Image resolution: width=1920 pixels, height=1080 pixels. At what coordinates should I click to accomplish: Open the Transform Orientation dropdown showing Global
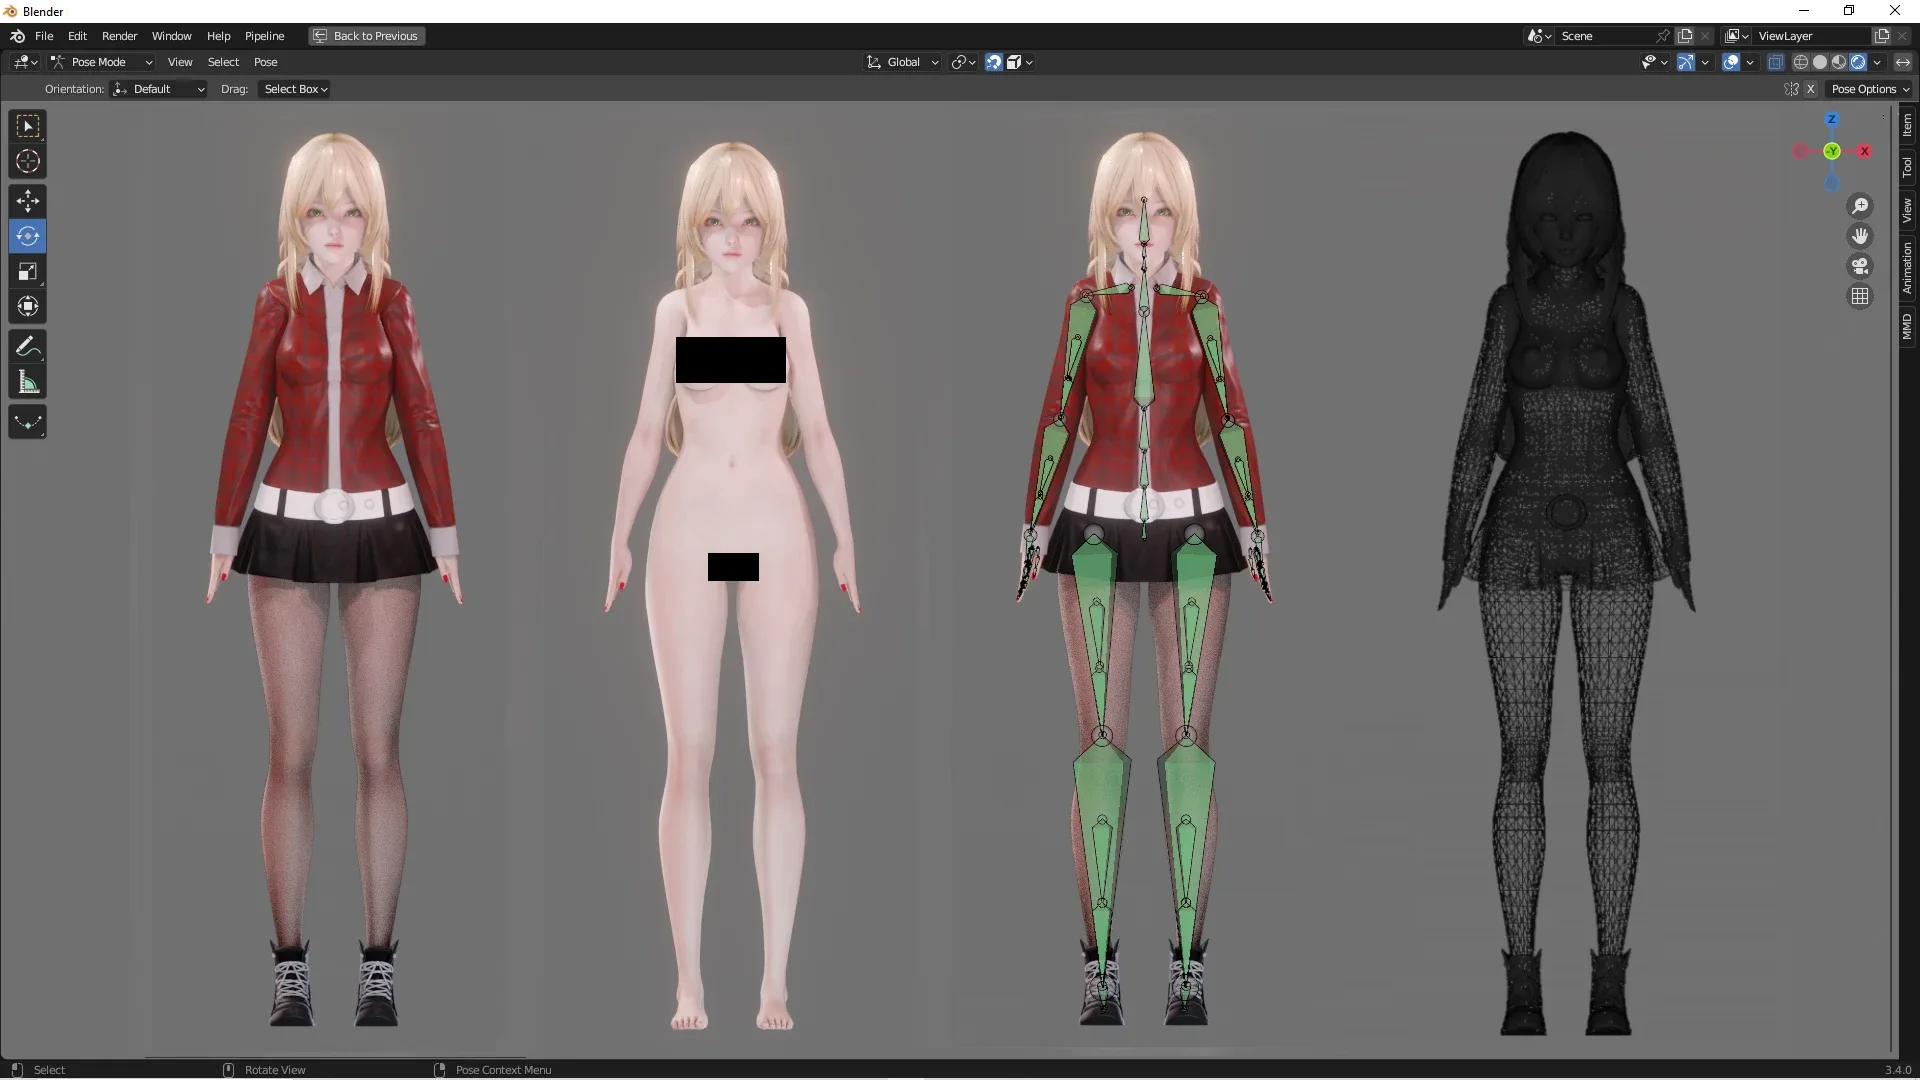902,61
